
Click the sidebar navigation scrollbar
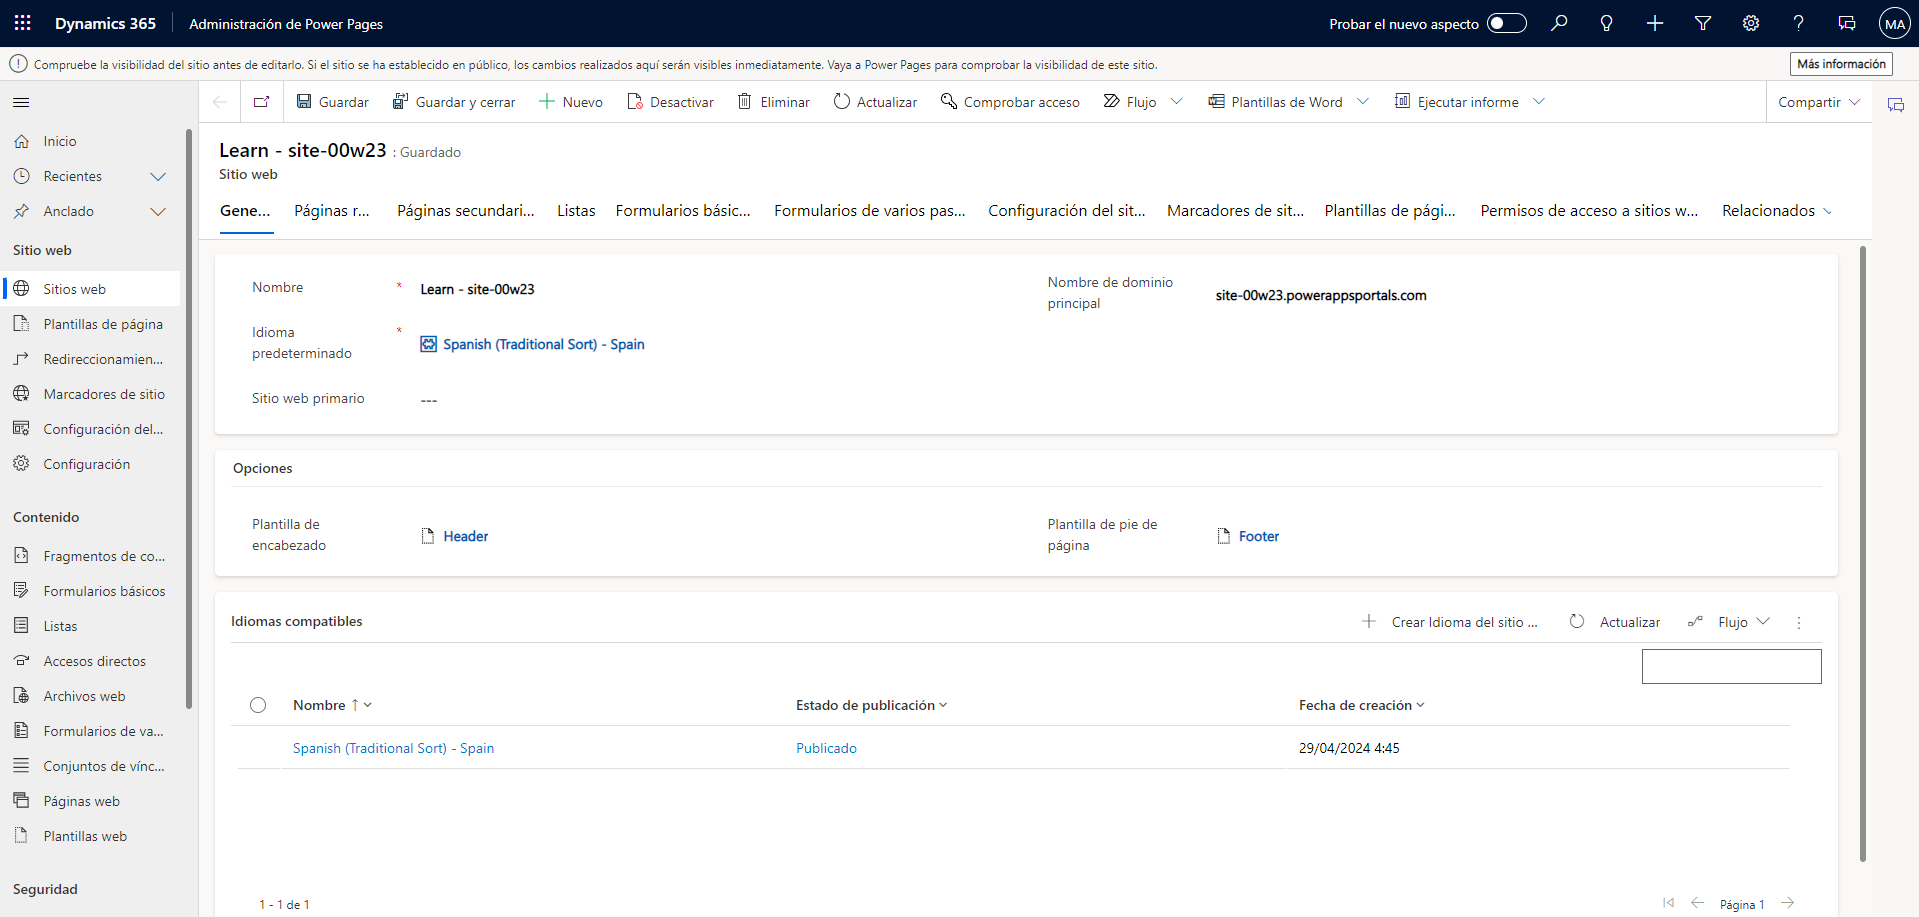(x=189, y=419)
